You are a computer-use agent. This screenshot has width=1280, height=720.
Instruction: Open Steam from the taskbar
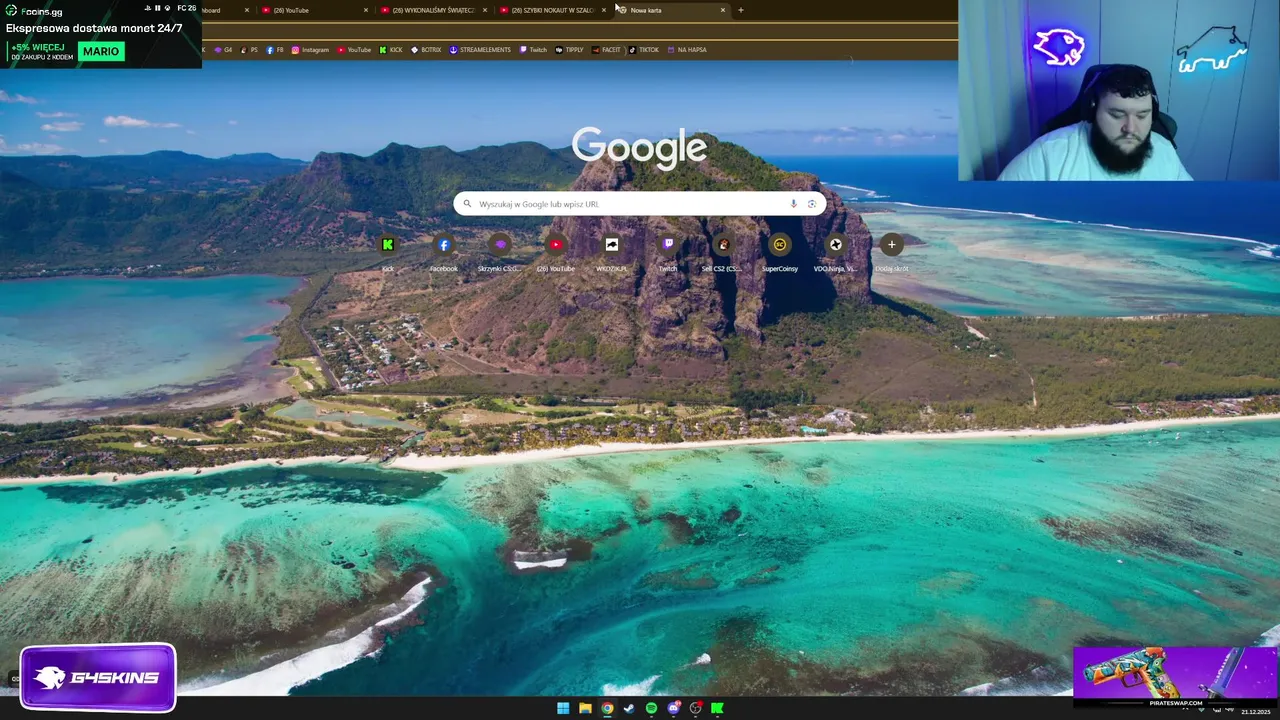(x=629, y=708)
